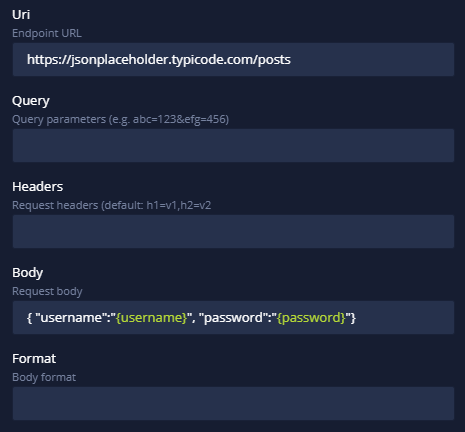Click the 'Request headers' default hint text
465x432 pixels.
pos(112,205)
